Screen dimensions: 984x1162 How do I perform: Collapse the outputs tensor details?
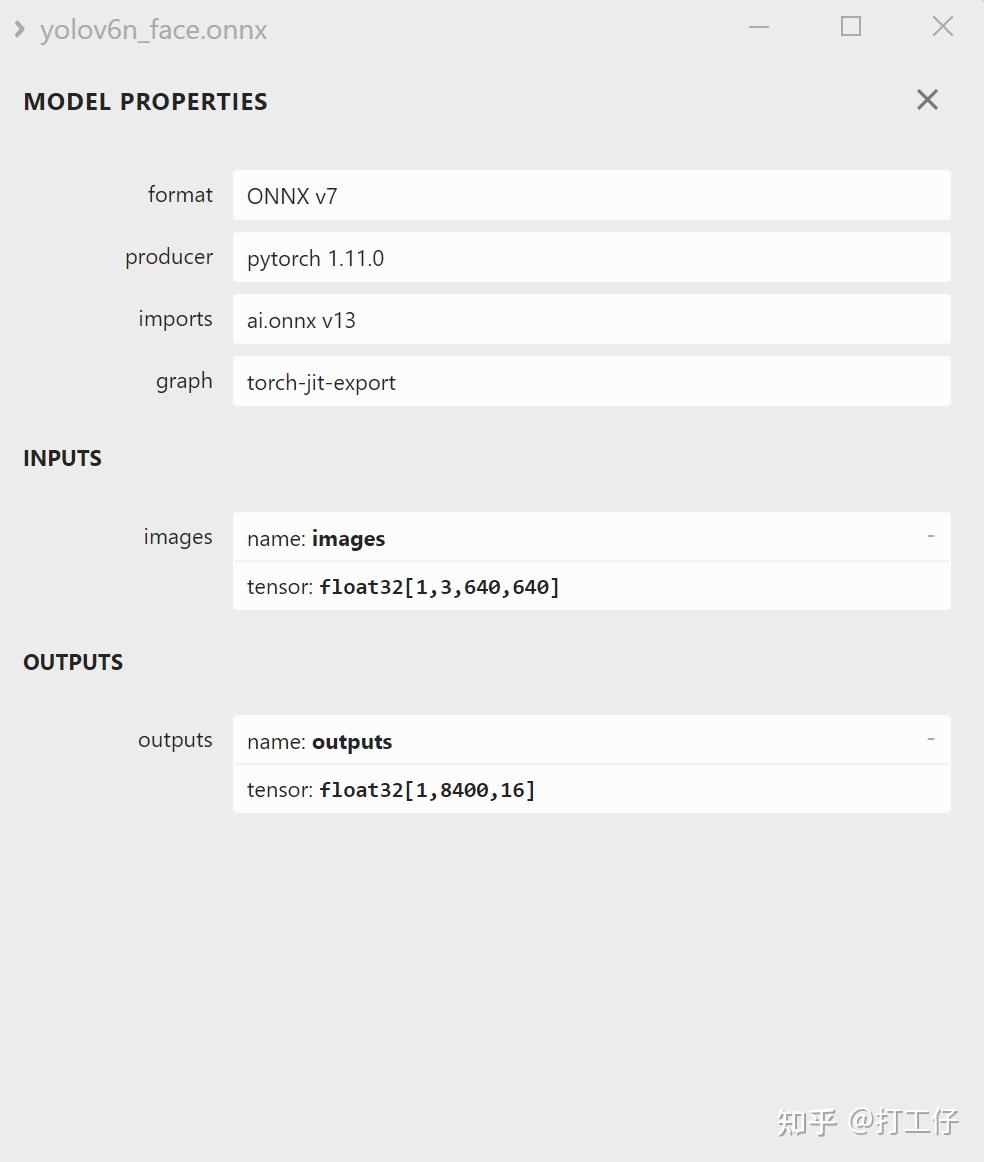point(930,740)
